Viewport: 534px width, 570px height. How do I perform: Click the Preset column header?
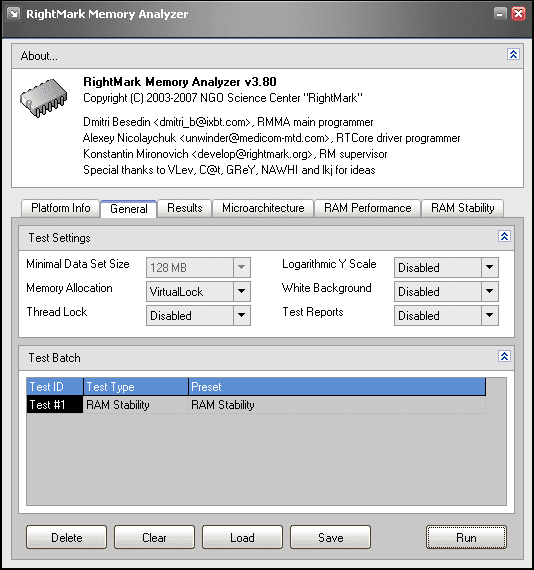(337, 387)
